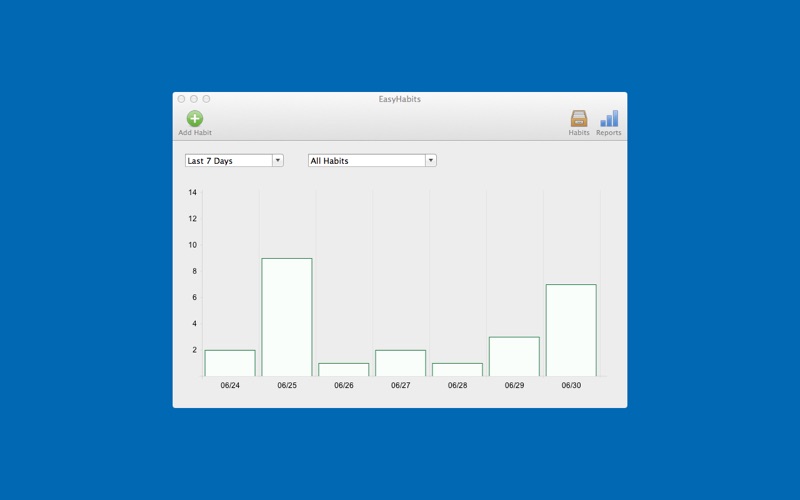
Task: Click the arrow of the Last 7 Days combo box
Action: (x=278, y=161)
